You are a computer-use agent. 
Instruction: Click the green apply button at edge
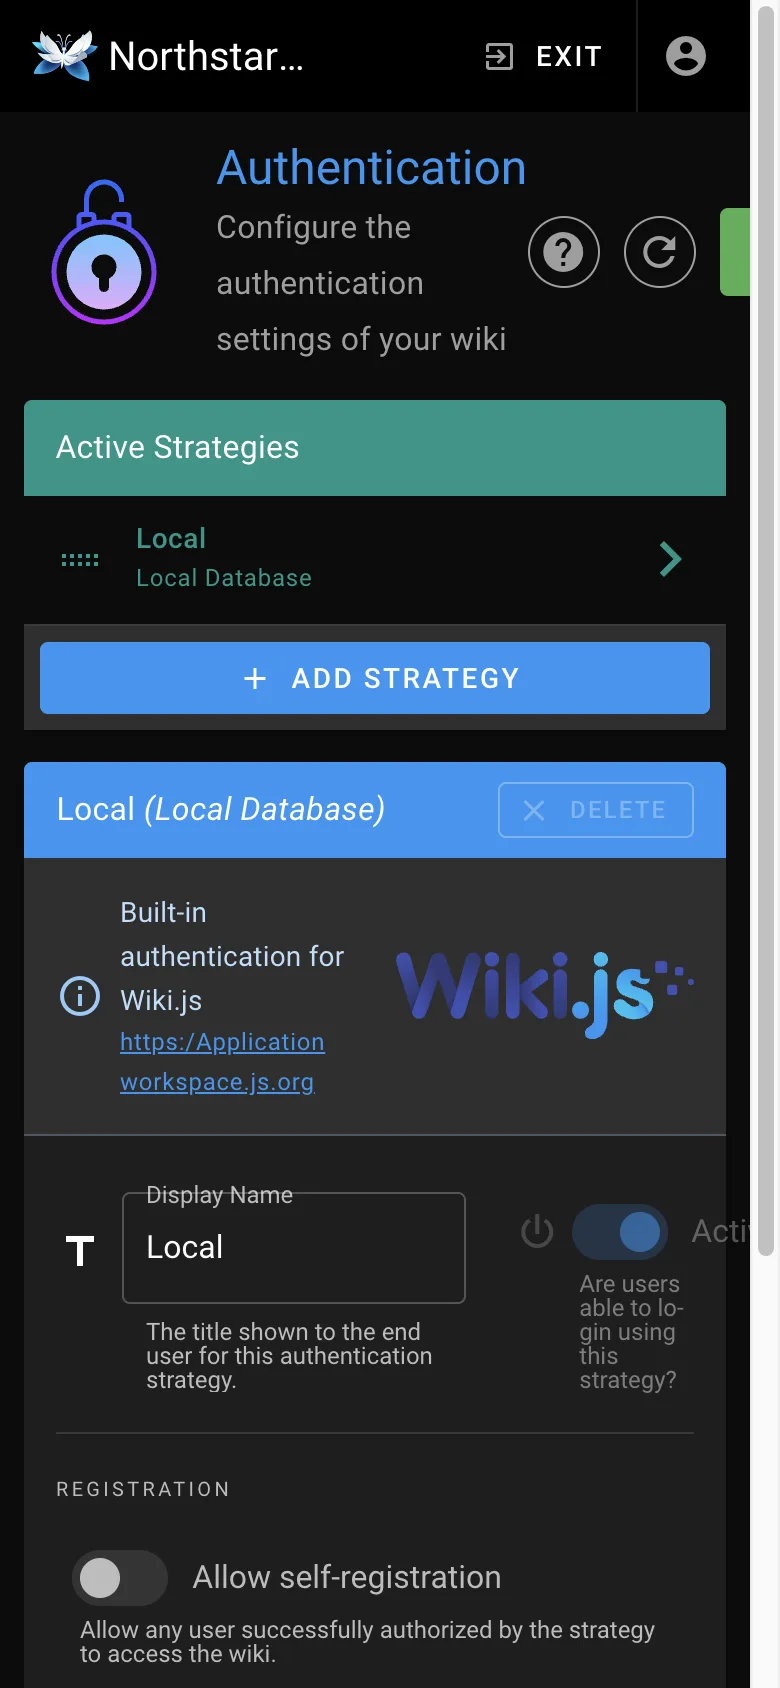coord(735,252)
